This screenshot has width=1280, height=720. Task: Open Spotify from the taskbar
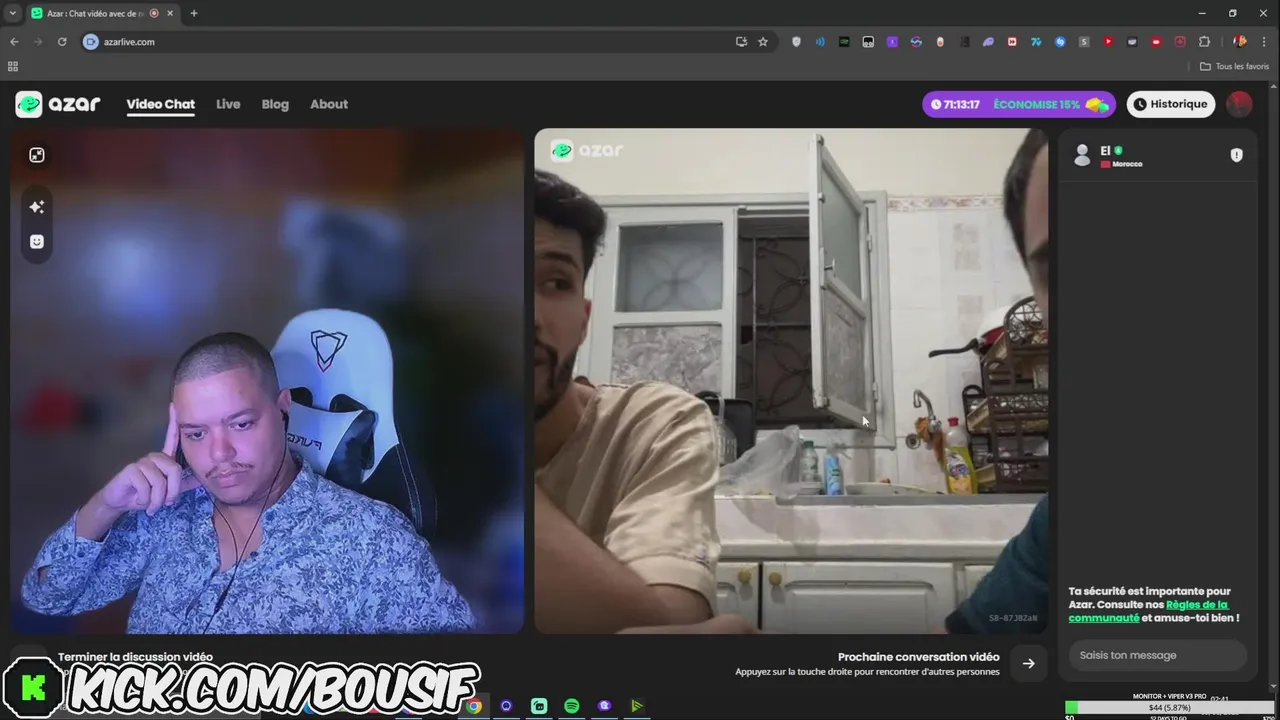click(571, 706)
